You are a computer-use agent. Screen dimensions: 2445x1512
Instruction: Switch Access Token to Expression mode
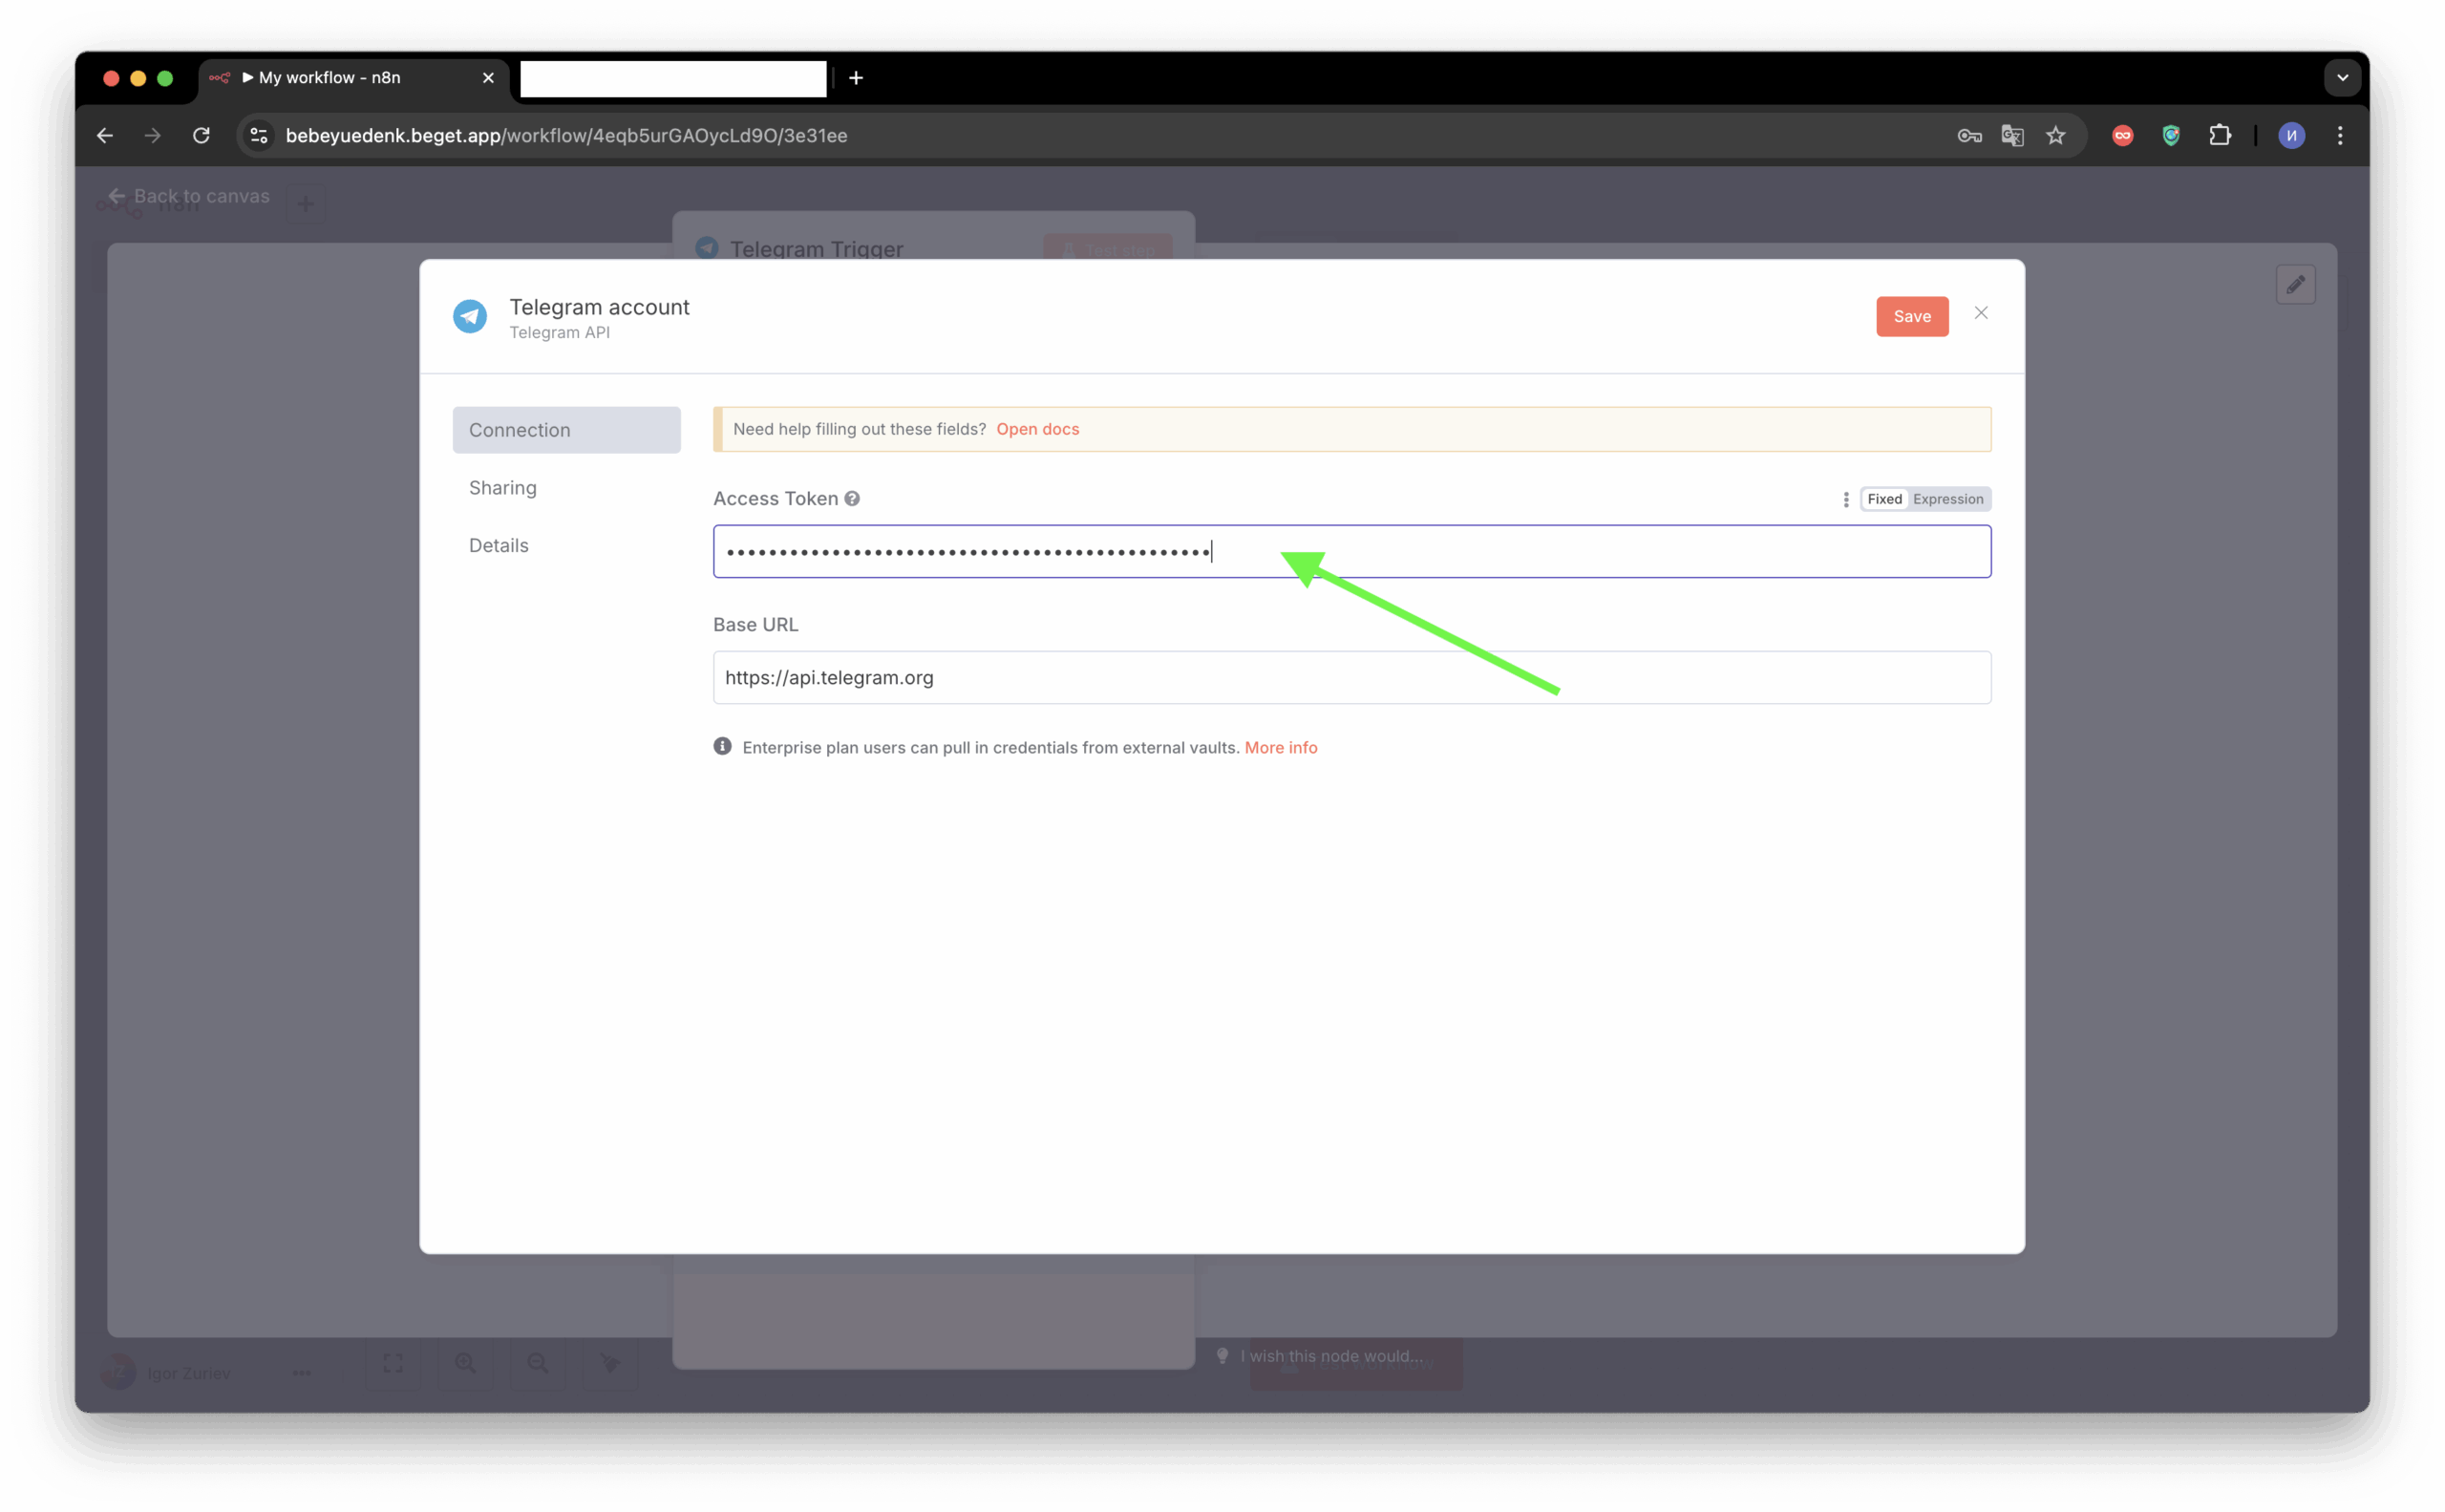pyautogui.click(x=1947, y=499)
